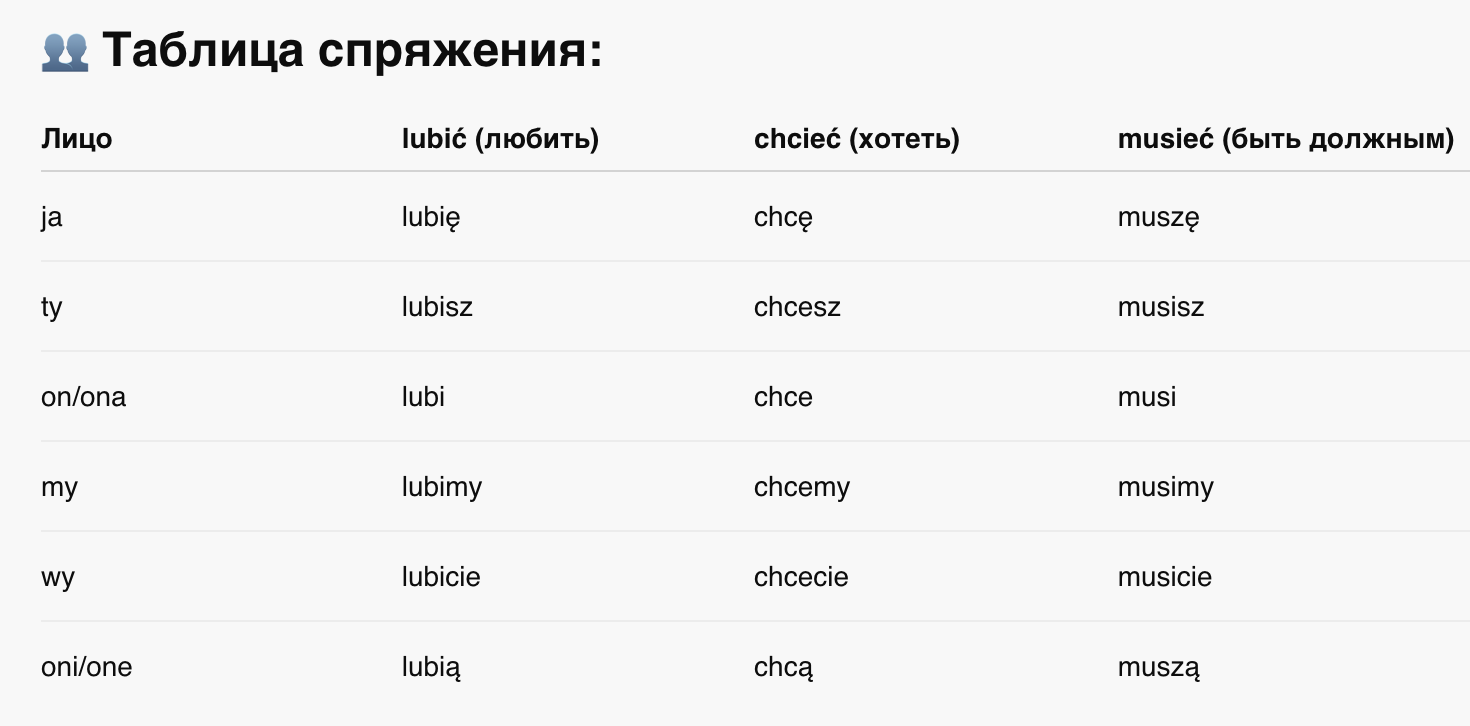Click the two-people emoji icon in heading
The image size is (1470, 726).
[x=65, y=50]
